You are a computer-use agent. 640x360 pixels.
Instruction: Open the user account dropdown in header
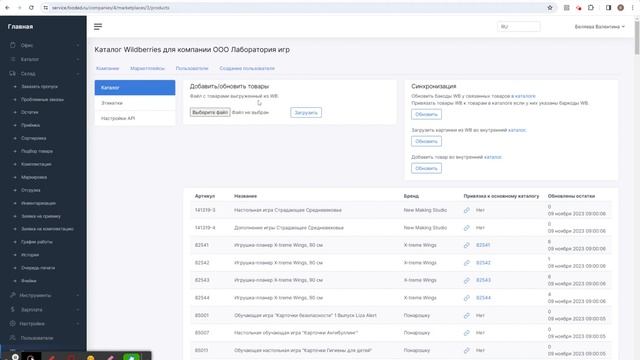point(599,27)
